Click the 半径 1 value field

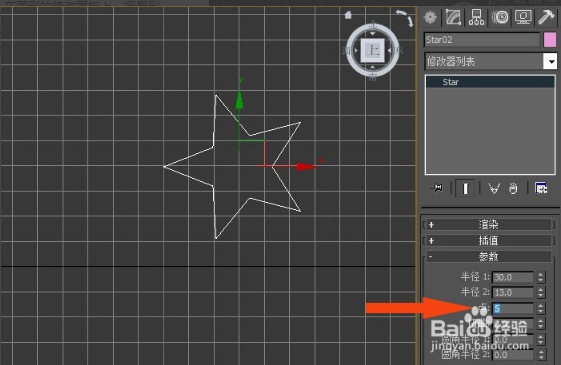click(513, 277)
